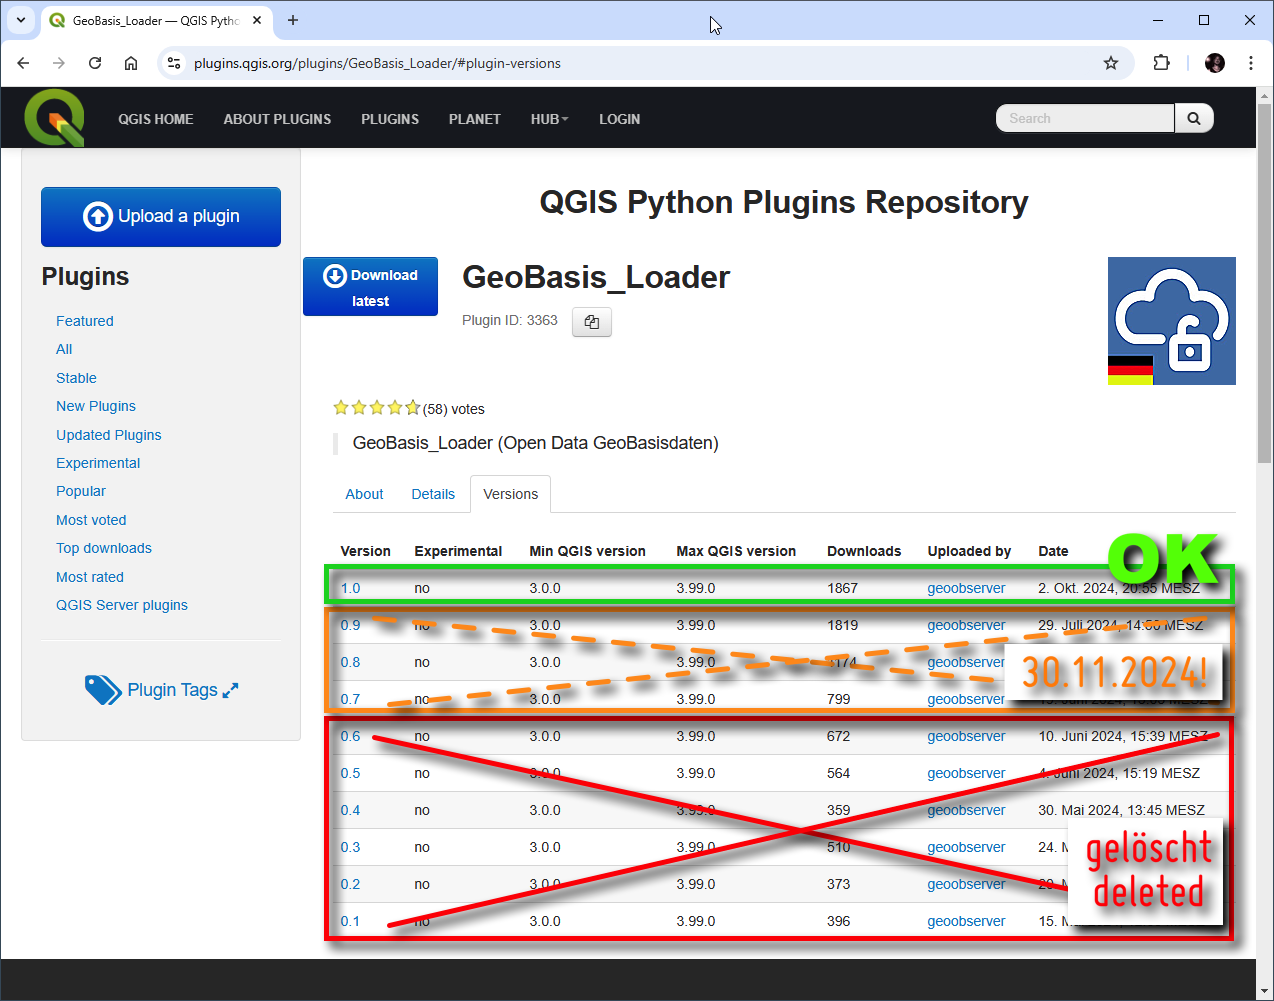Go to the browser home page
Screen dimensions: 1274x1001
pyautogui.click(x=131, y=63)
